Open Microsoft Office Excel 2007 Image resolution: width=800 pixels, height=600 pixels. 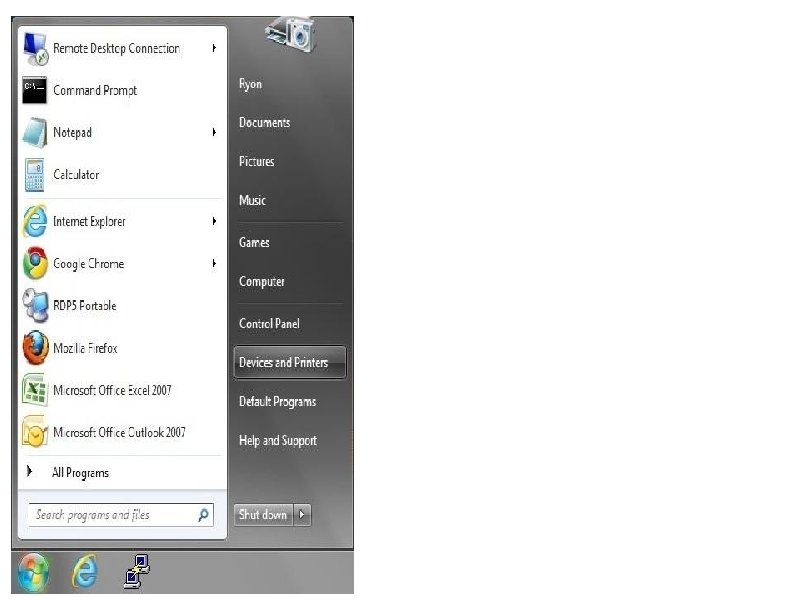click(117, 390)
